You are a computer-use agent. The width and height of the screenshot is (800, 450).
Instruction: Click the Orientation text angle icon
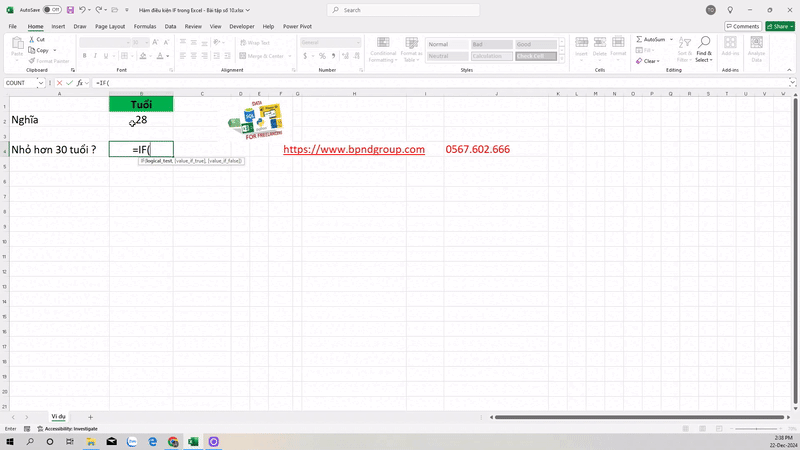point(217,42)
